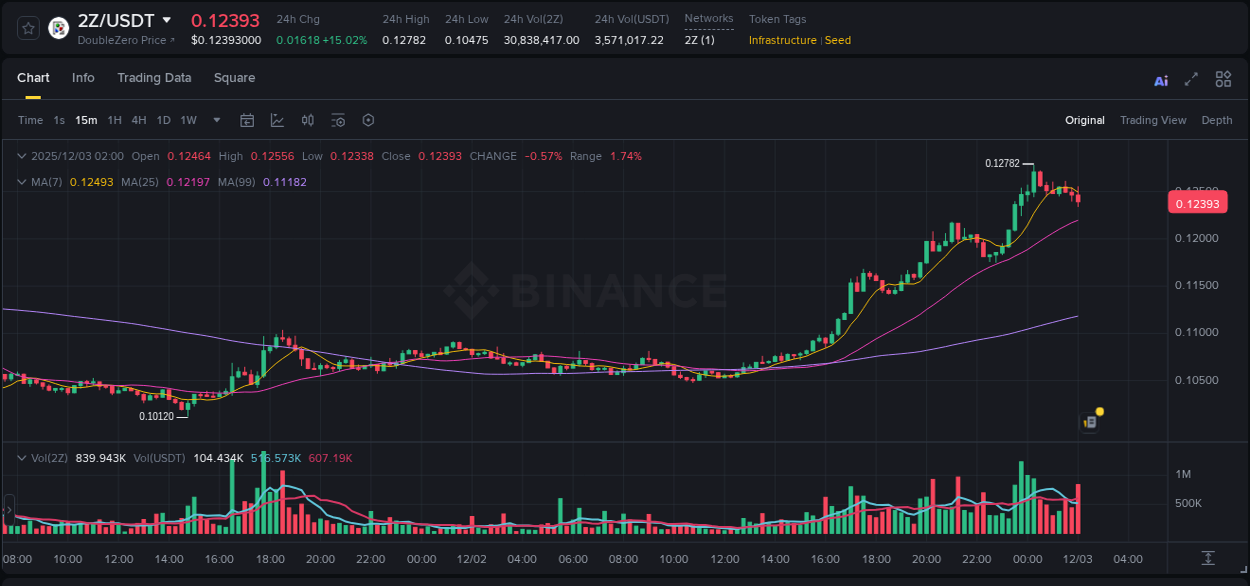Click the news icon with yellow notification dot
1250x586 pixels.
coord(1090,421)
